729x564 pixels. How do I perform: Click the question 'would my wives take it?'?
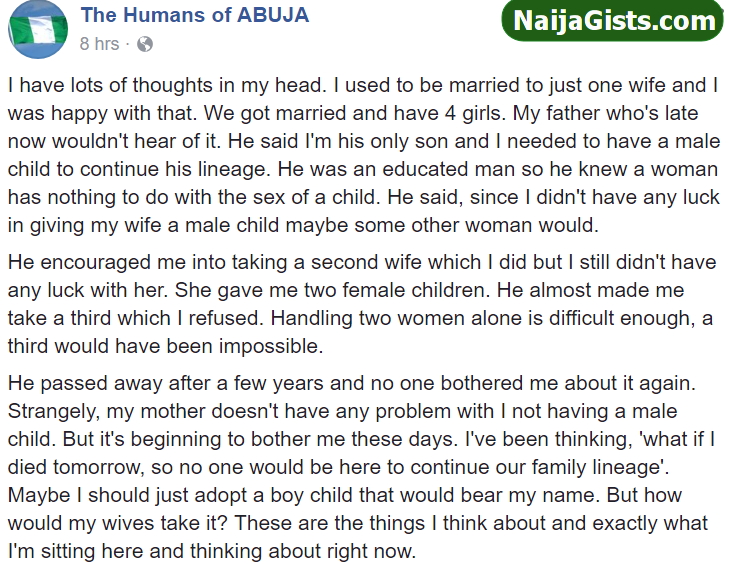pos(136,523)
